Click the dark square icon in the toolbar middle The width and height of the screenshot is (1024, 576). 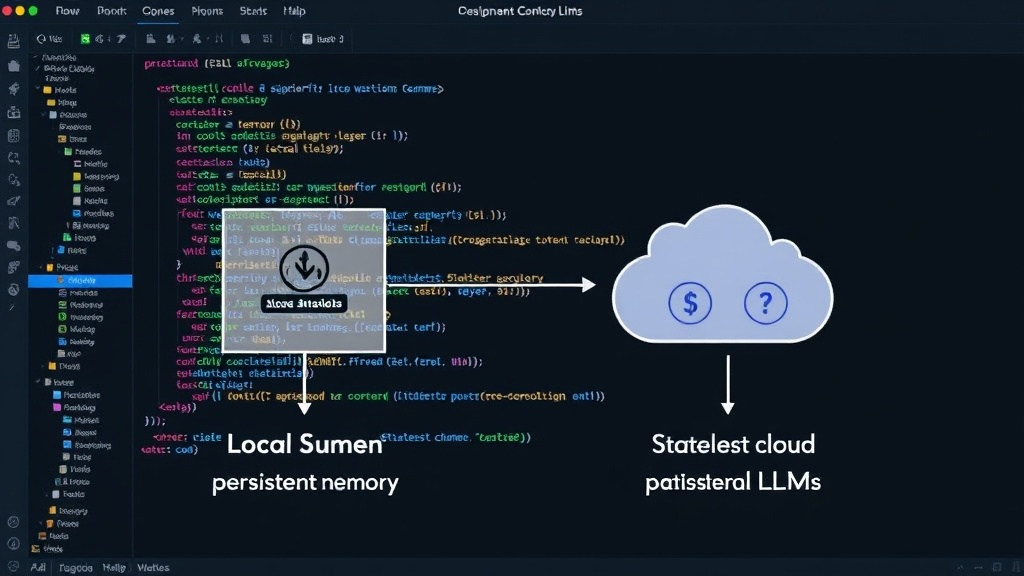coord(246,39)
